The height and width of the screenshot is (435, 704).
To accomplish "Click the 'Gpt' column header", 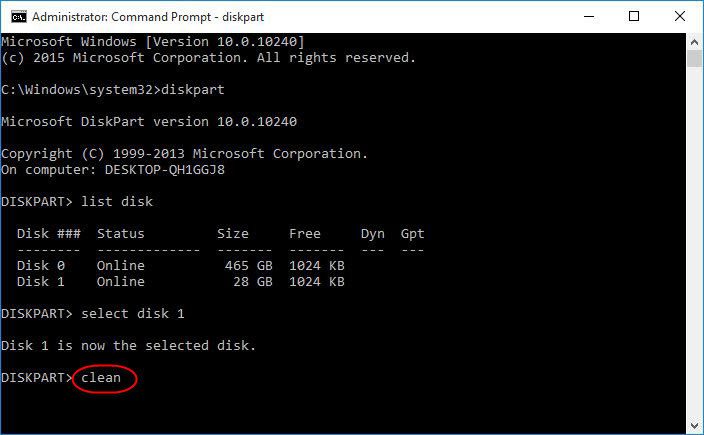I will pos(412,234).
